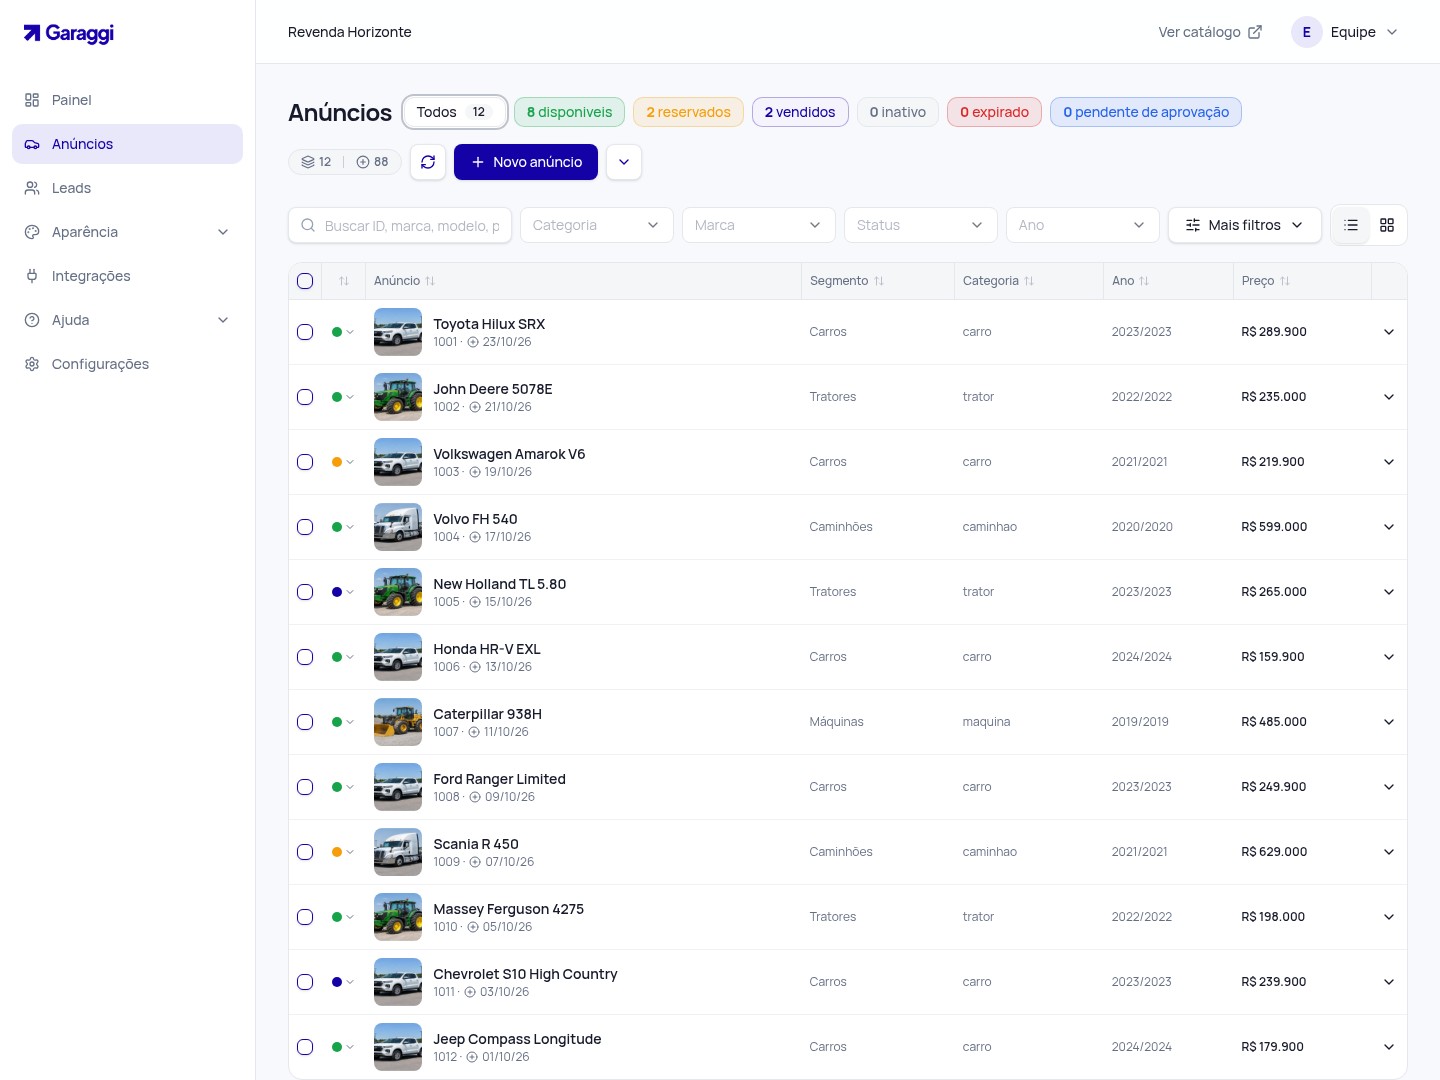Viewport: 1440px width, 1080px height.
Task: Show the 8 disponíveis tab
Action: coord(569,112)
